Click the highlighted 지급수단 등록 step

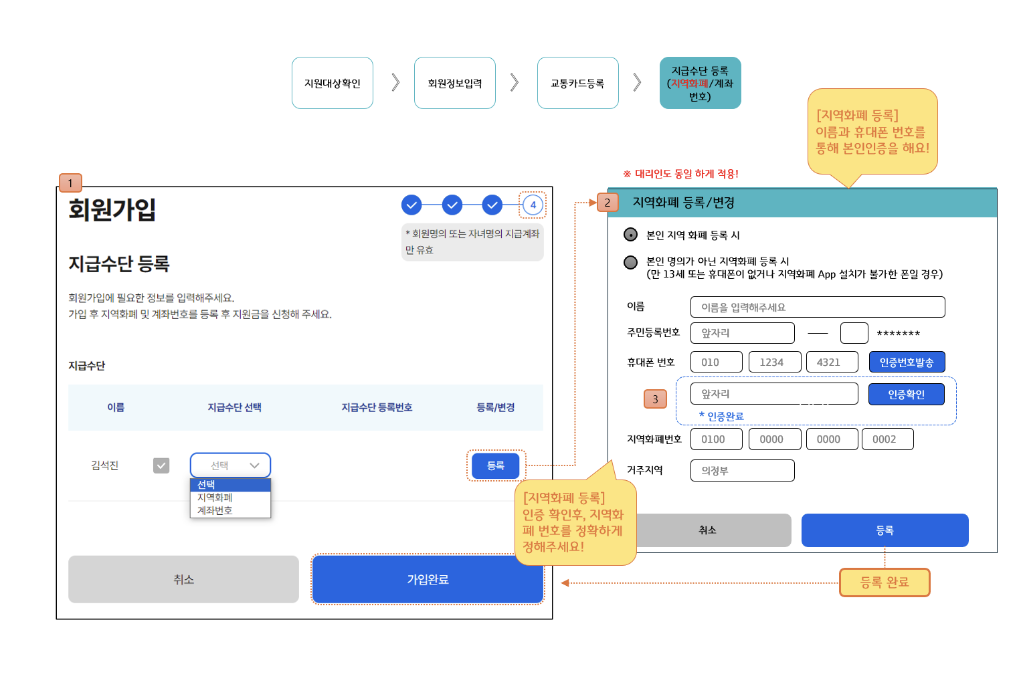pos(699,82)
